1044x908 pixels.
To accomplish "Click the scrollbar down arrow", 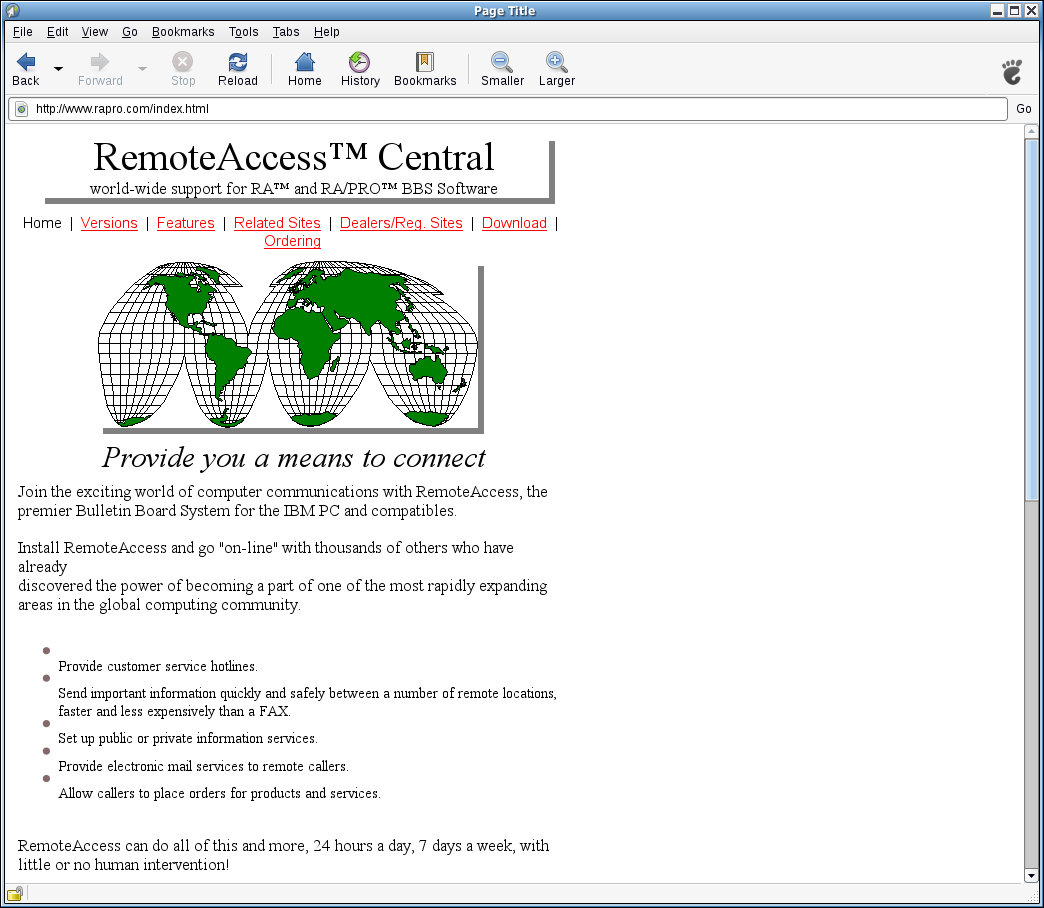I will [x=1031, y=876].
